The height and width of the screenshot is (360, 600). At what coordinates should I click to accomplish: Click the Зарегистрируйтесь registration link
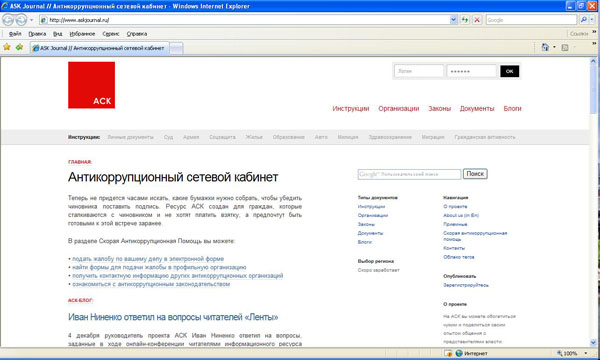point(466,285)
